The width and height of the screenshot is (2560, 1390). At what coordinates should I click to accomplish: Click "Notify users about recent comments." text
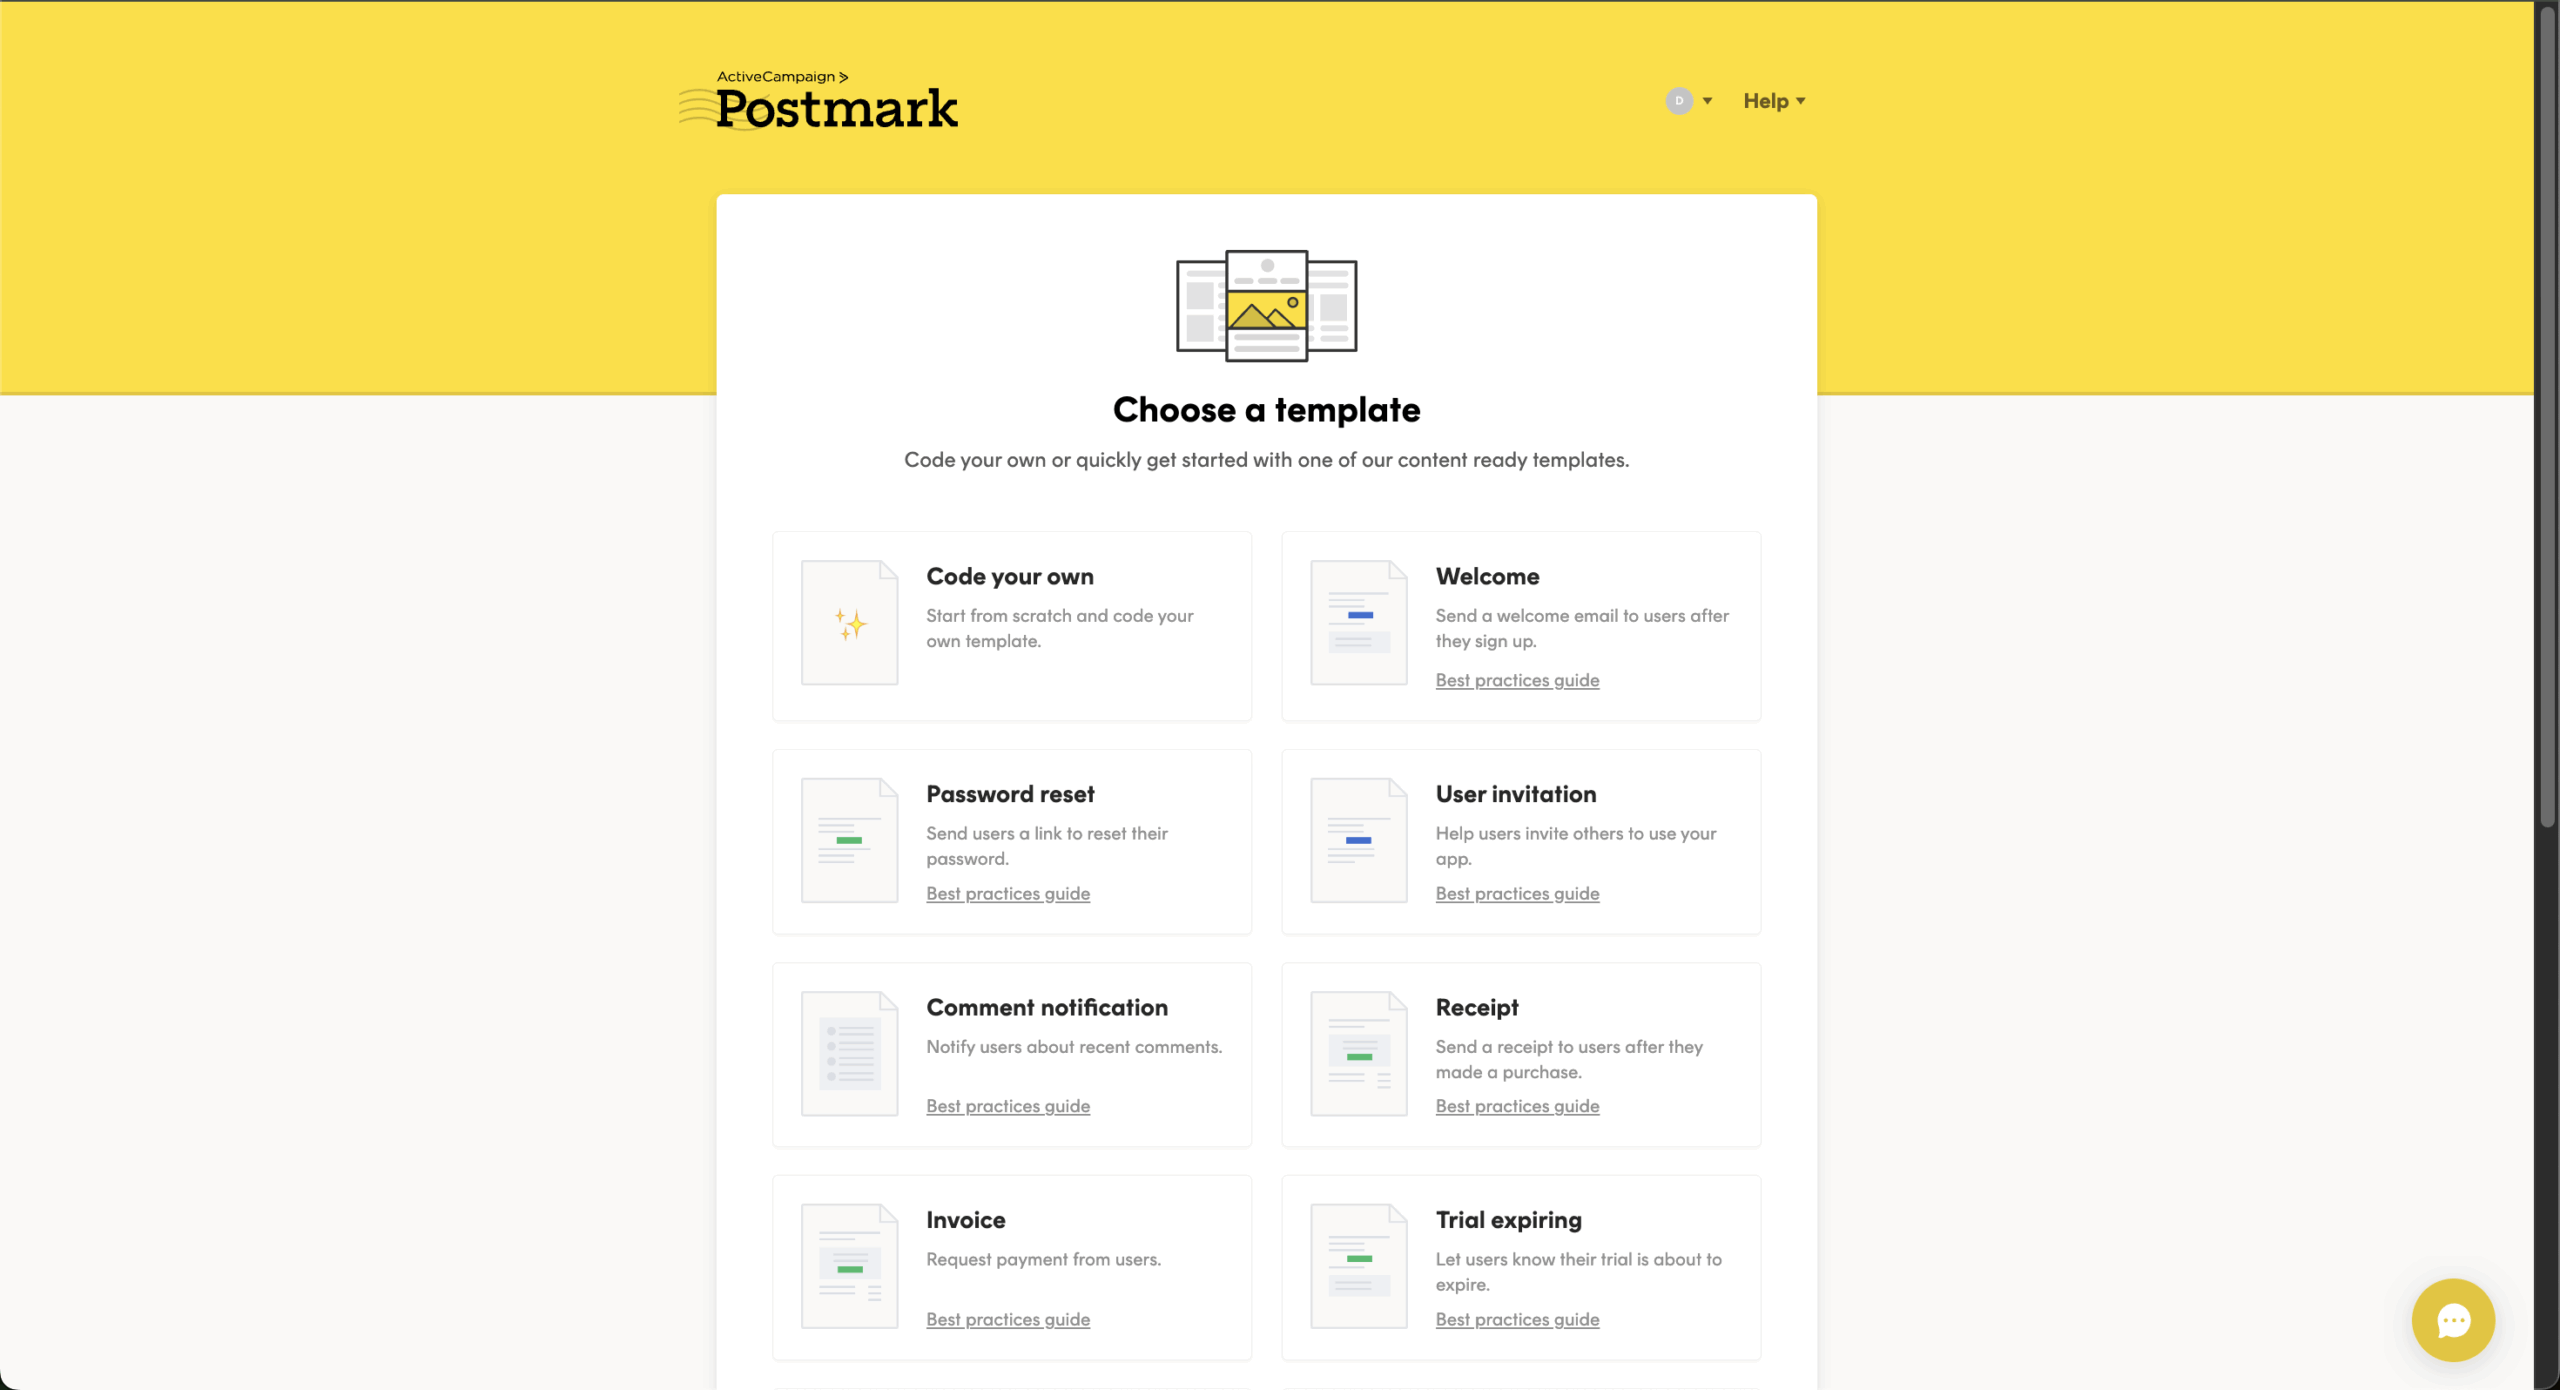pyautogui.click(x=1074, y=1047)
